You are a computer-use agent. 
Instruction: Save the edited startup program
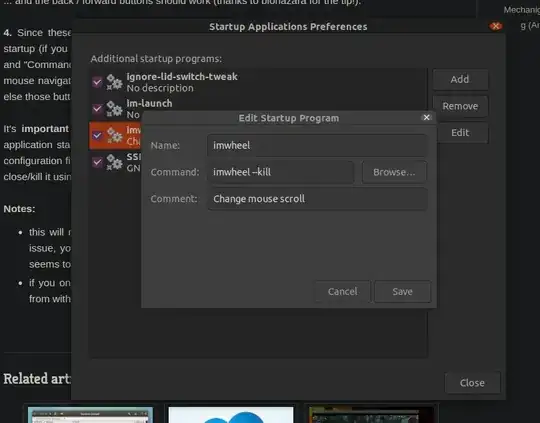(x=402, y=292)
